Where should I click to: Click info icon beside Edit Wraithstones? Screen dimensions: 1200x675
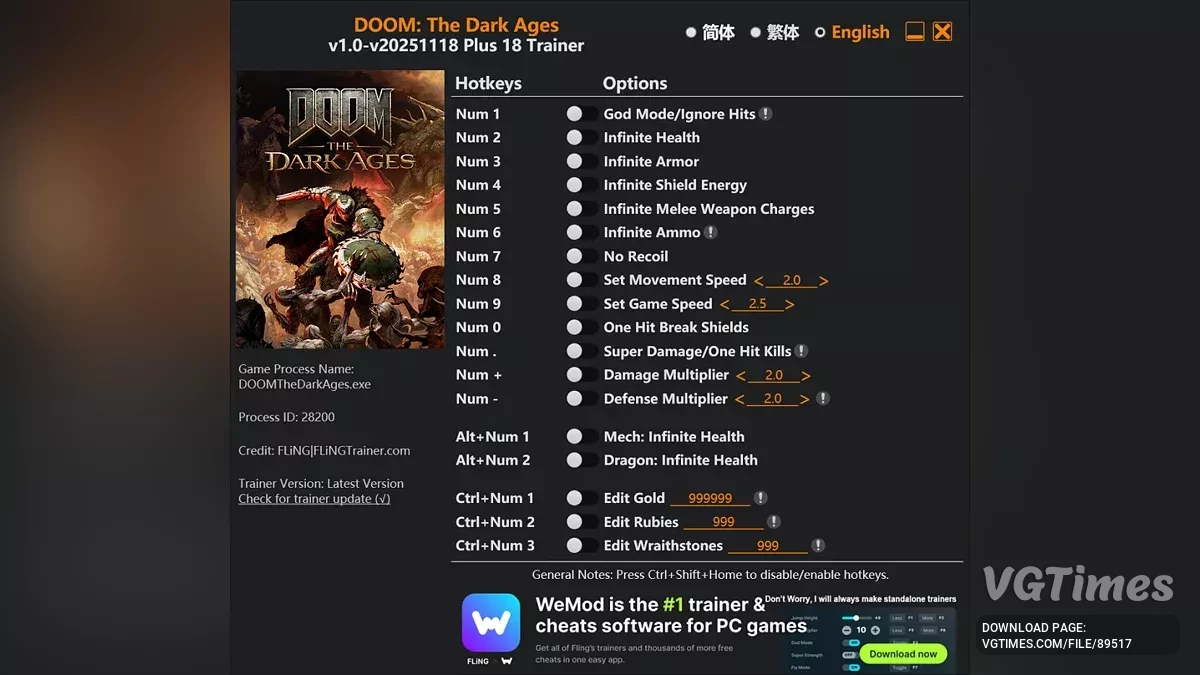tap(818, 546)
